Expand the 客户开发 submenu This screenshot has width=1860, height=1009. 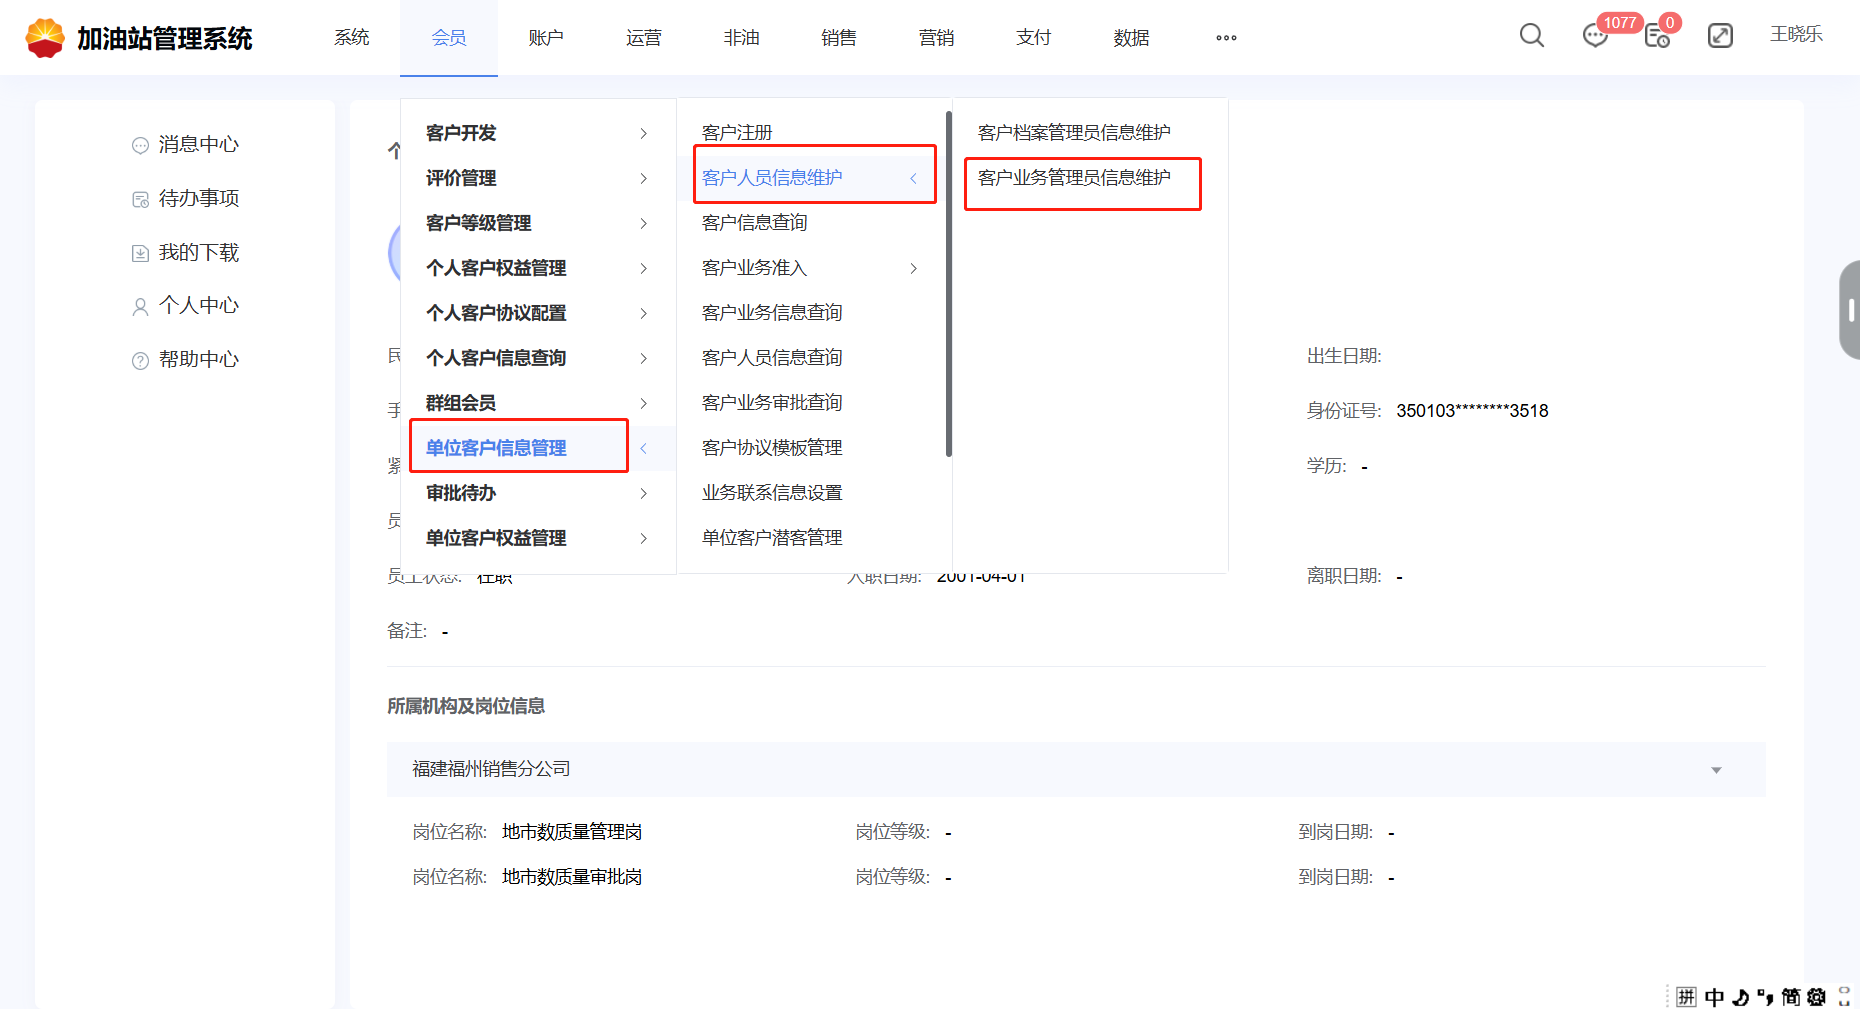pos(538,133)
